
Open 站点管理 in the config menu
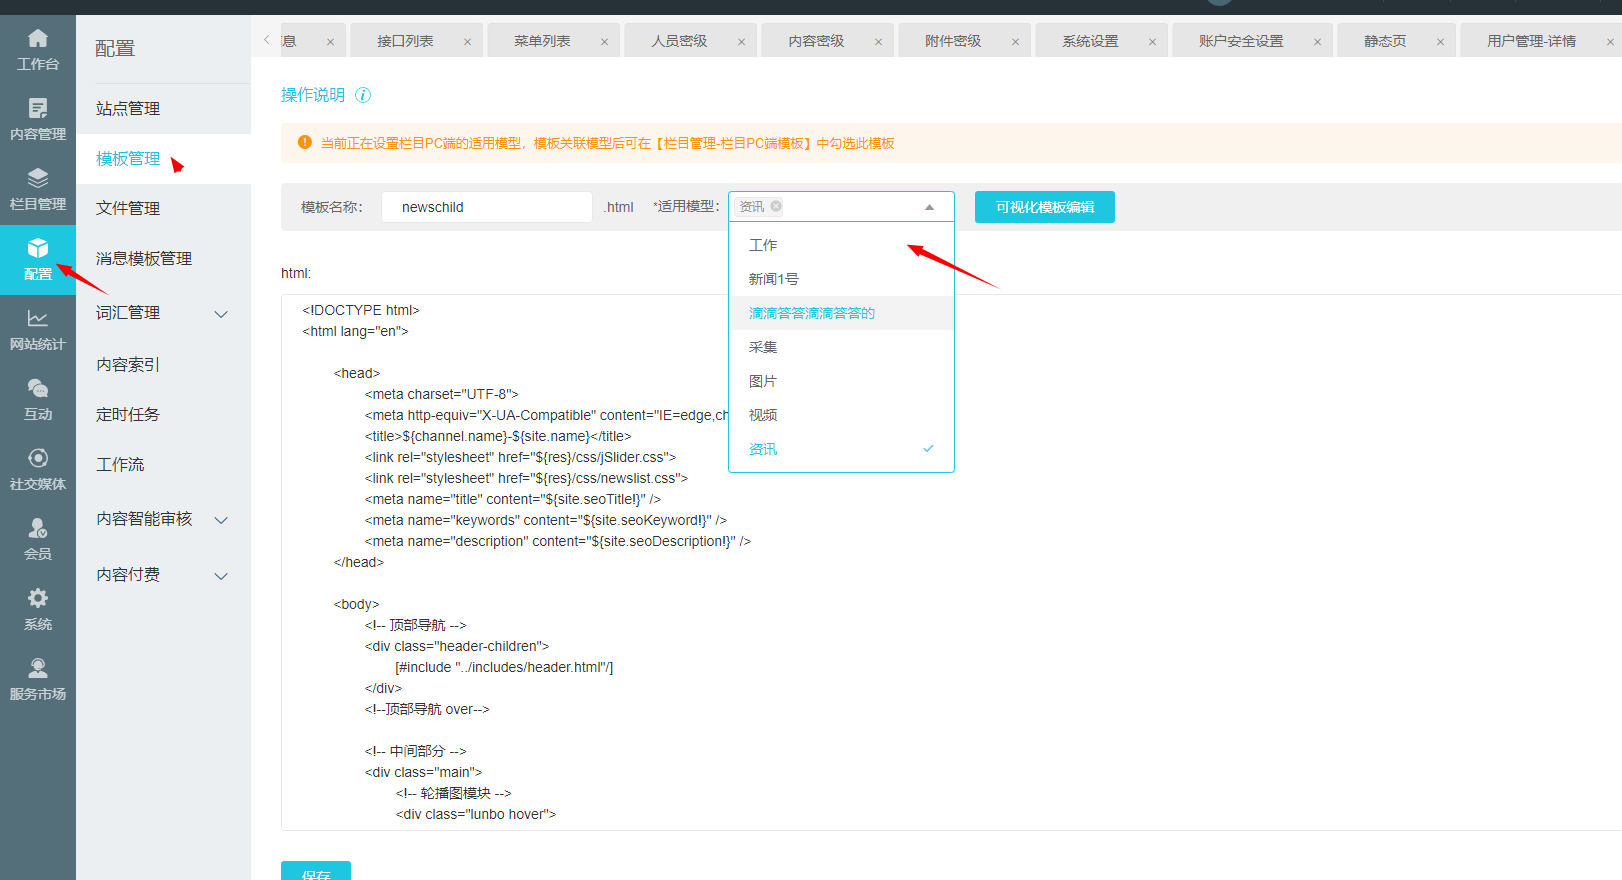(163, 109)
